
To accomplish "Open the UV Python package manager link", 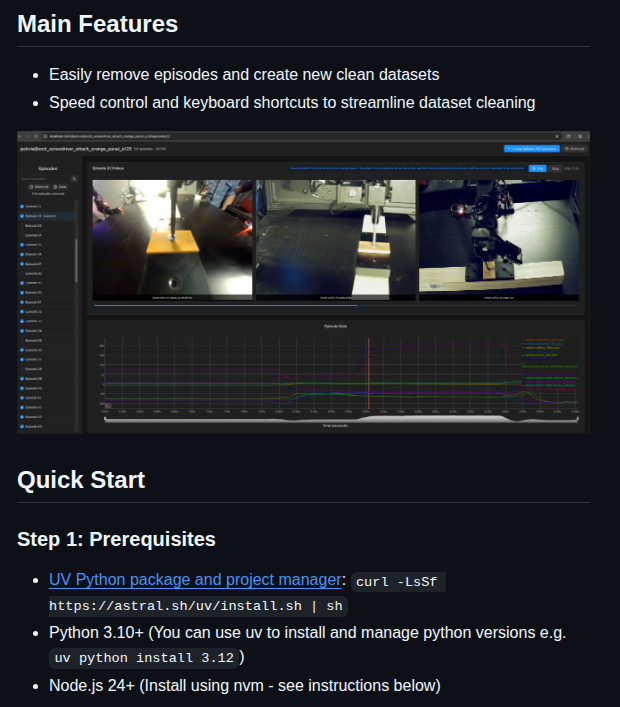I will pyautogui.click(x=195, y=579).
